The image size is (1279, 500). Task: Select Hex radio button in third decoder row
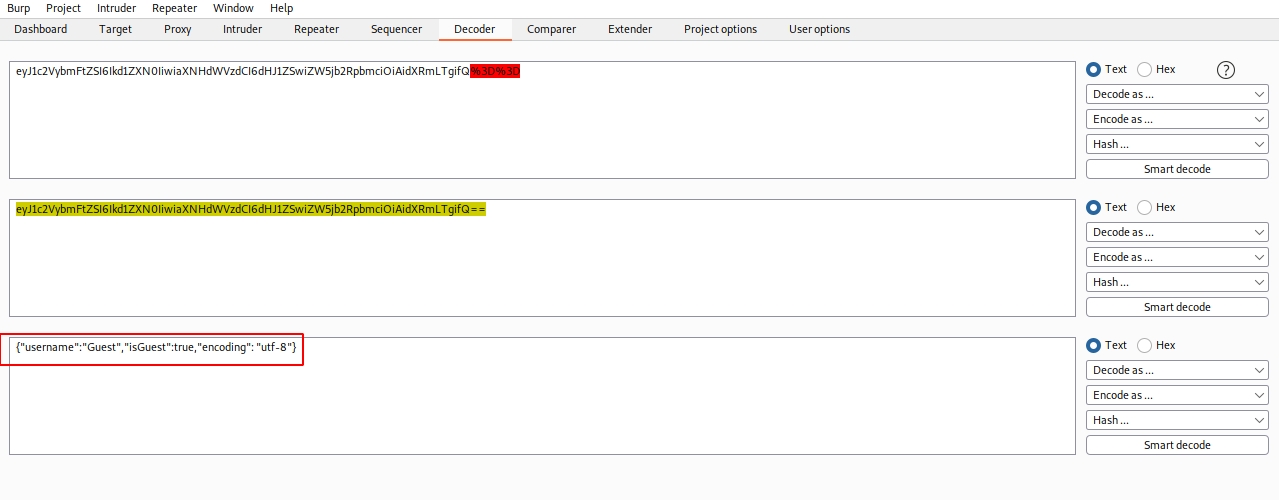[1145, 346]
